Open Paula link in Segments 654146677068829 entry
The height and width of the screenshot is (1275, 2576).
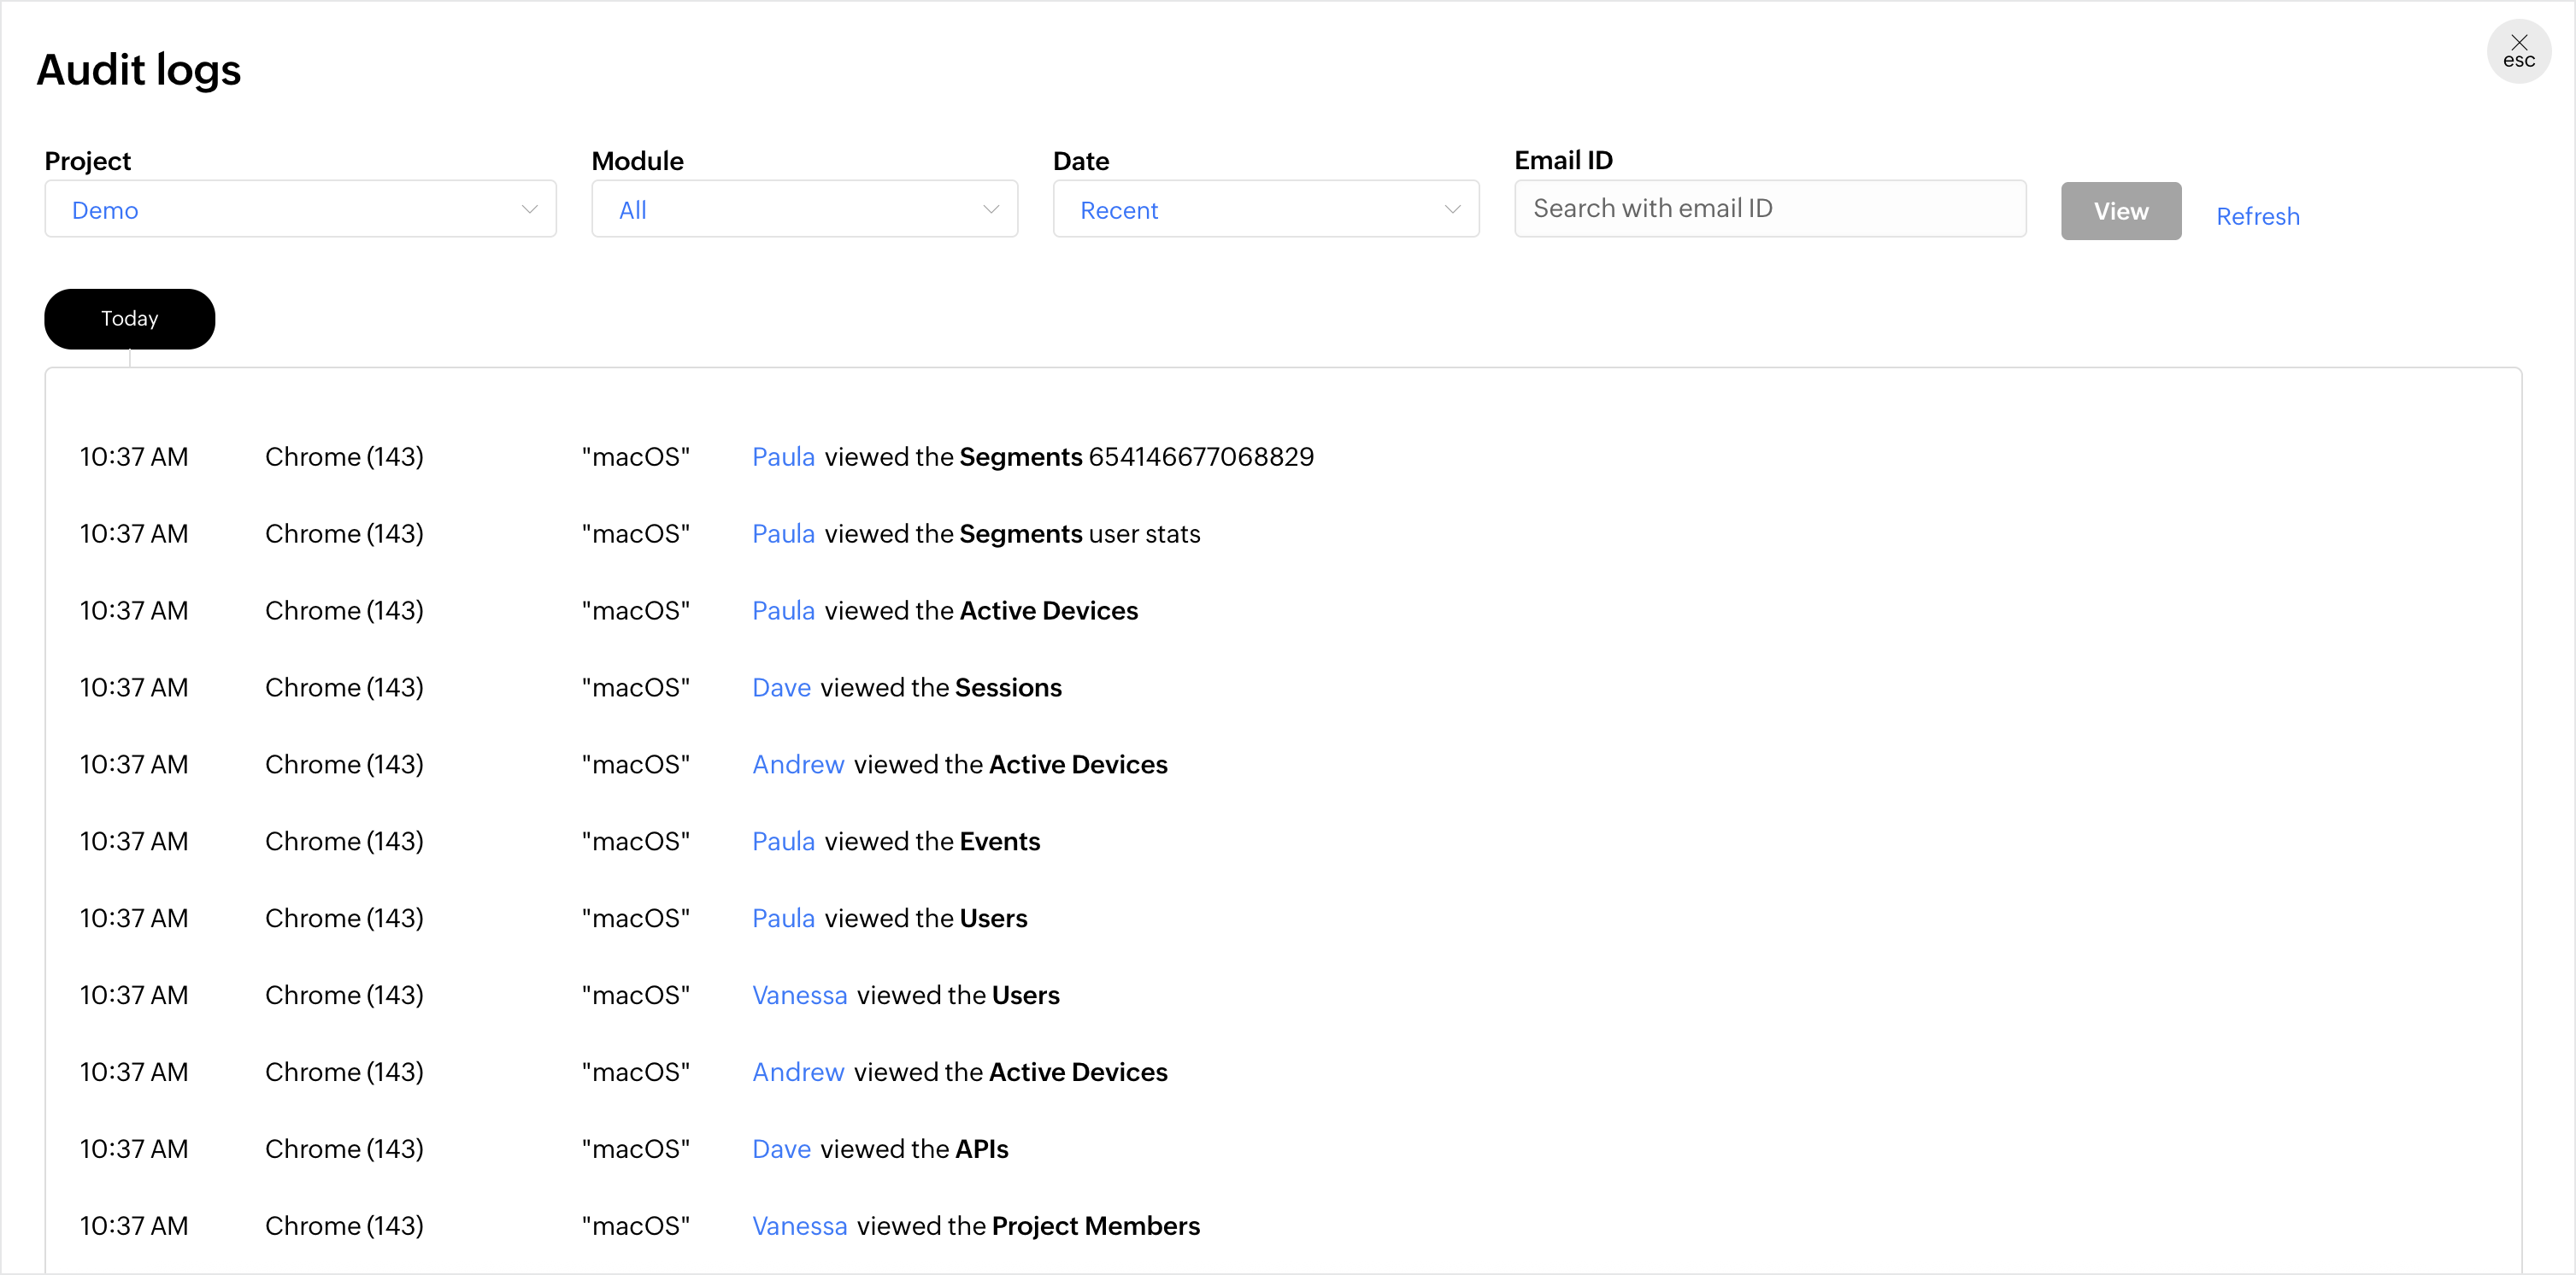782,457
